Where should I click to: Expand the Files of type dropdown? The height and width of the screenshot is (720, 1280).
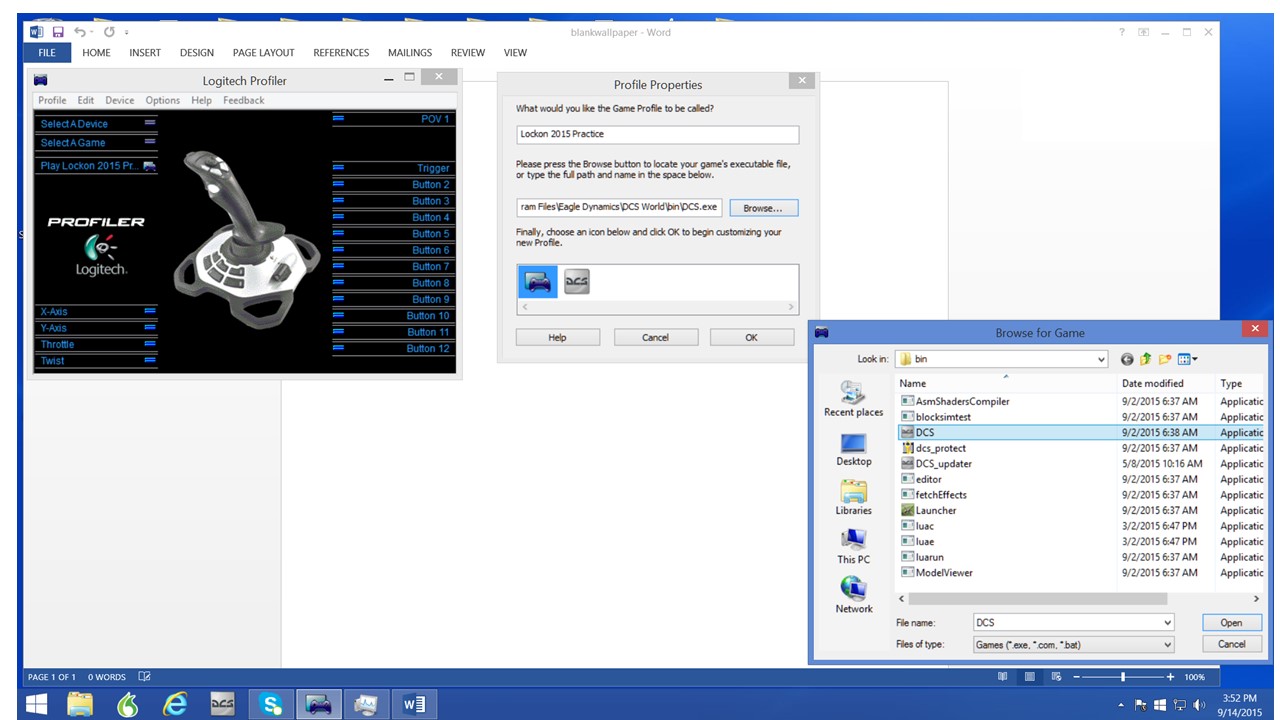click(x=1167, y=645)
